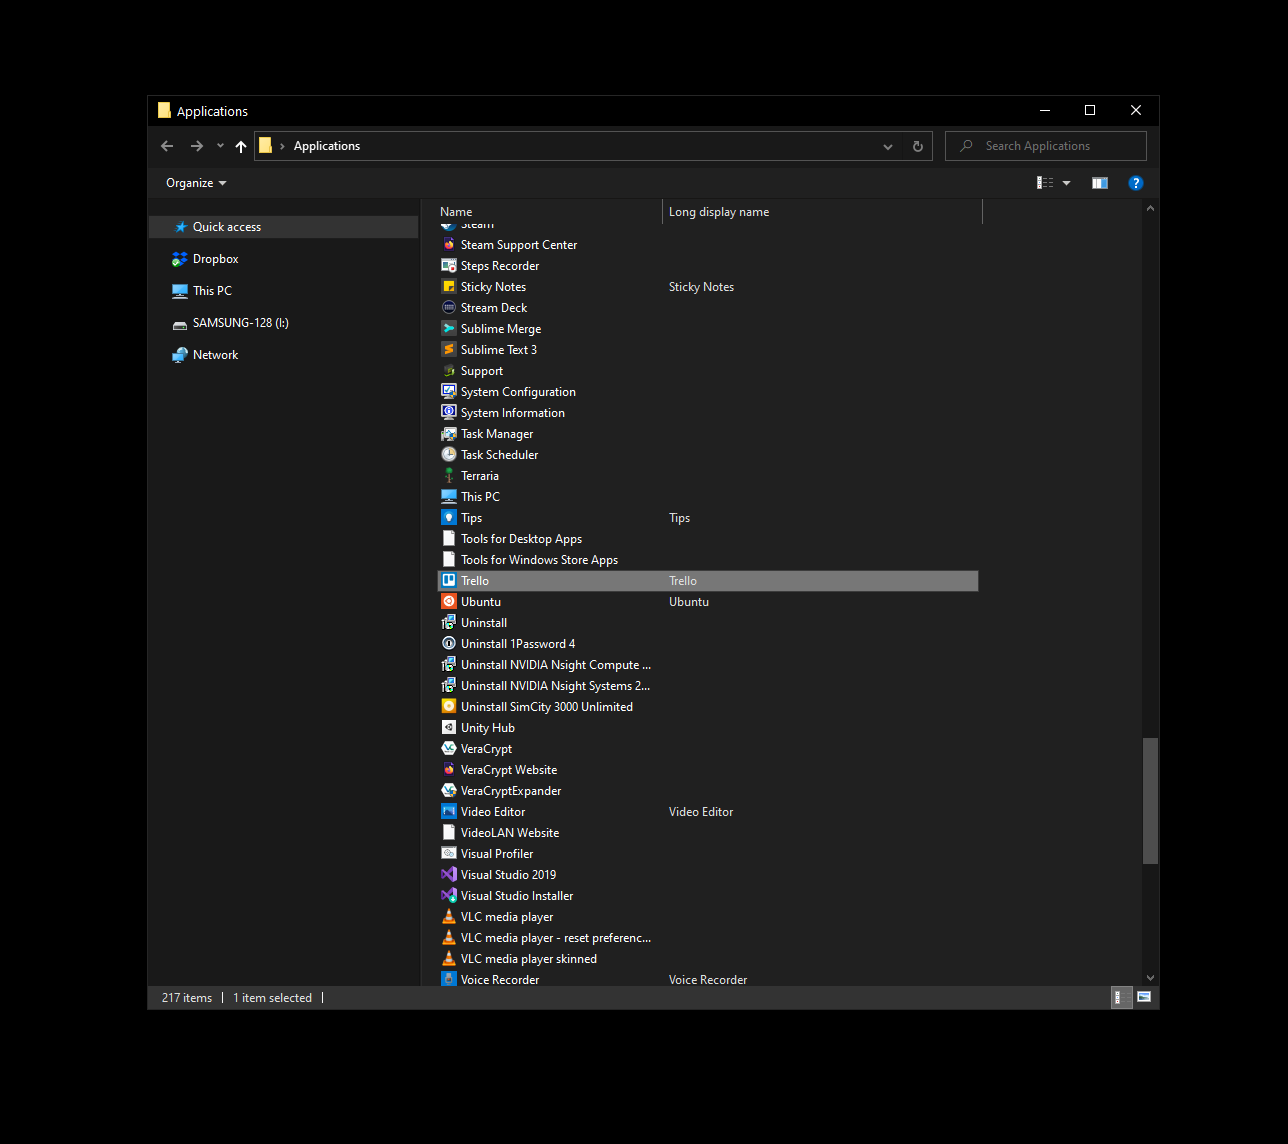Go up one folder level
Image resolution: width=1288 pixels, height=1144 pixels.
click(241, 146)
